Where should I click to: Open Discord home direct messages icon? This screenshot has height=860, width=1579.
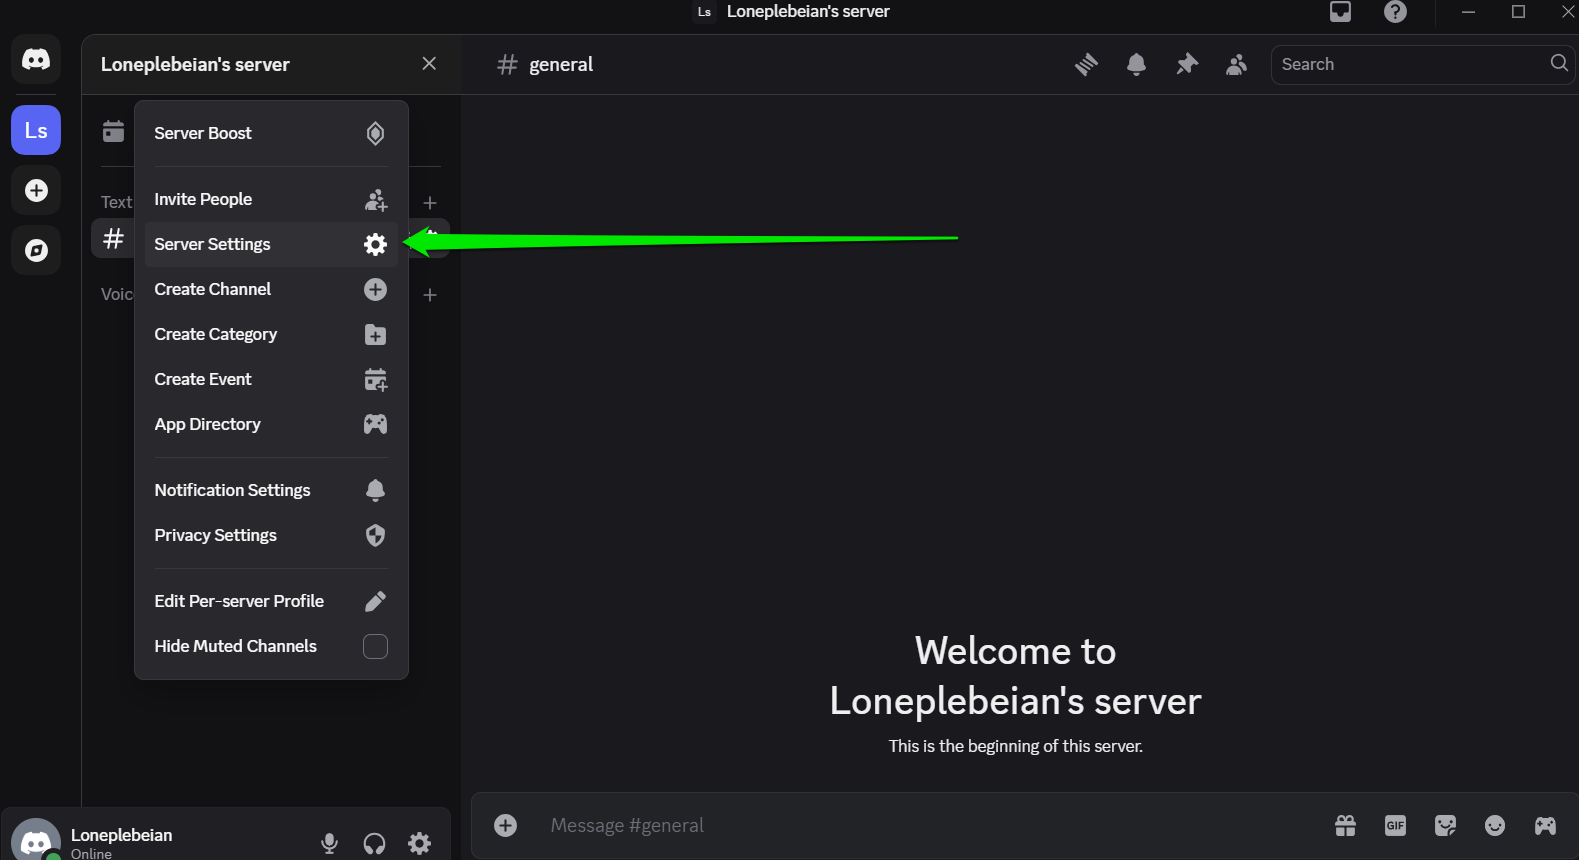point(36,60)
